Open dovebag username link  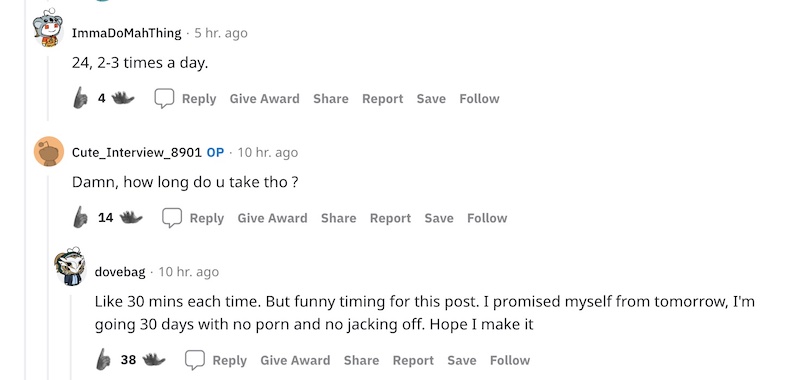[x=120, y=272]
